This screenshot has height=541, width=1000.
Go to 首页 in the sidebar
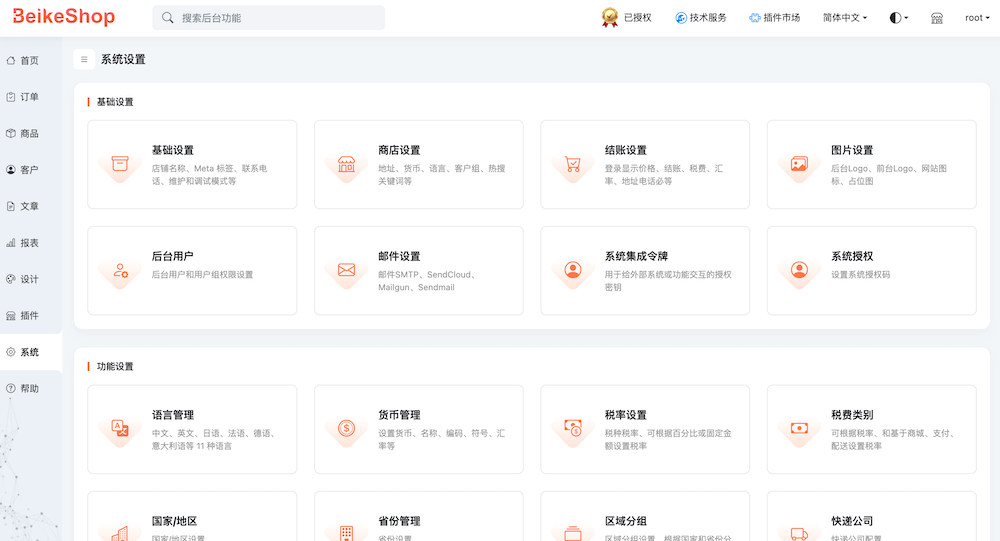coord(31,61)
